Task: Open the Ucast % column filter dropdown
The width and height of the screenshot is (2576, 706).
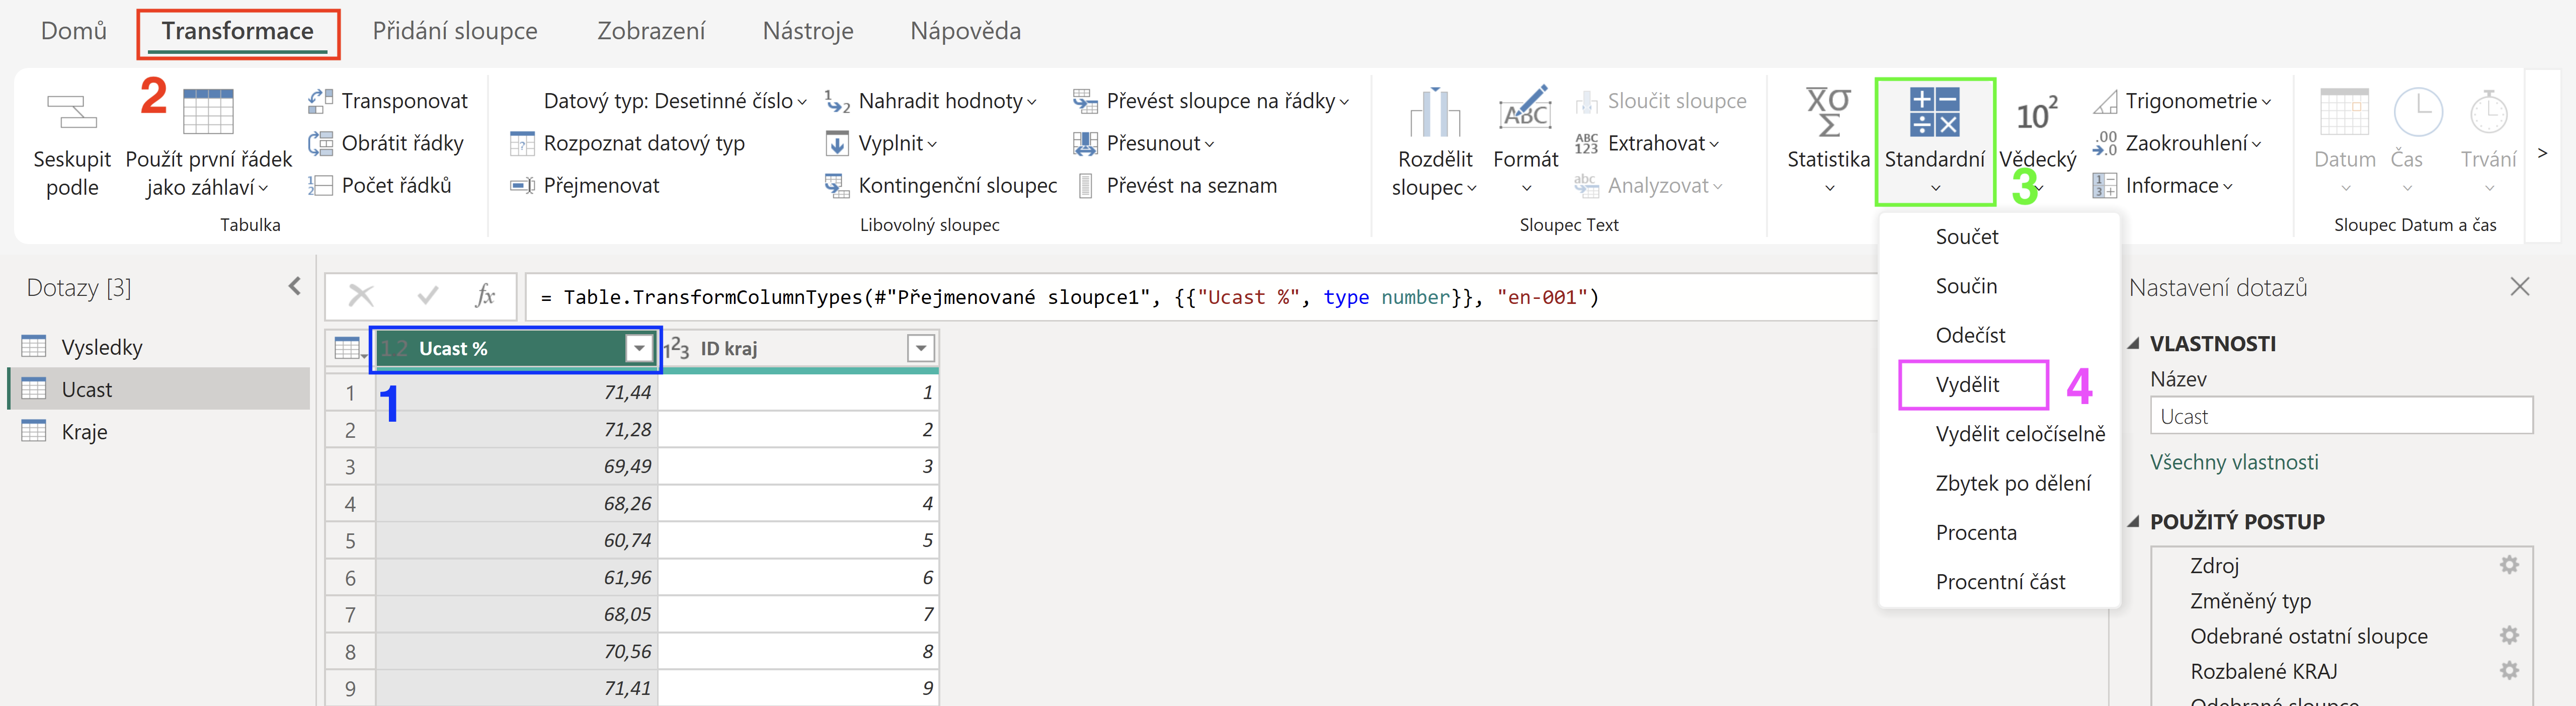Action: pyautogui.click(x=639, y=348)
